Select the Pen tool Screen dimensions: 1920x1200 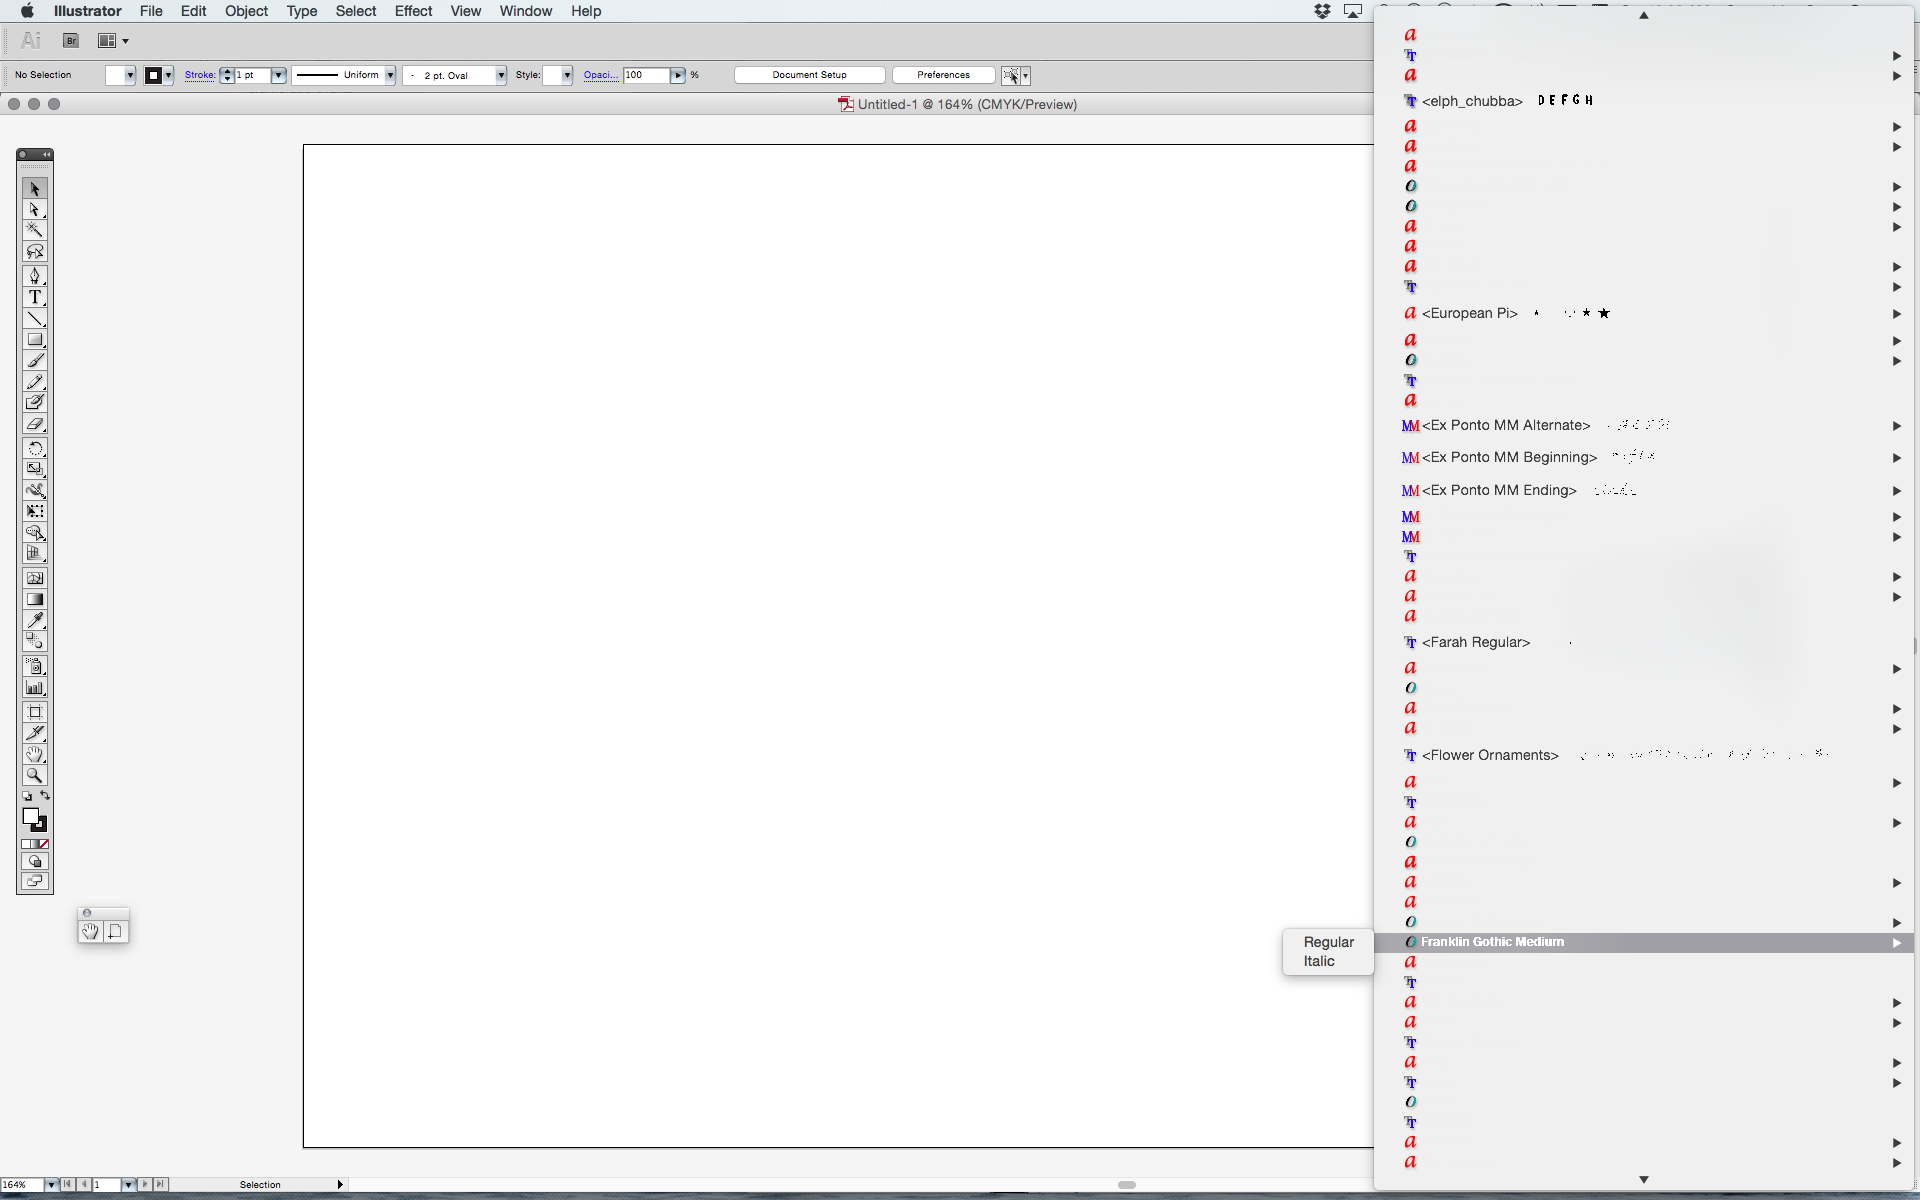tap(35, 276)
